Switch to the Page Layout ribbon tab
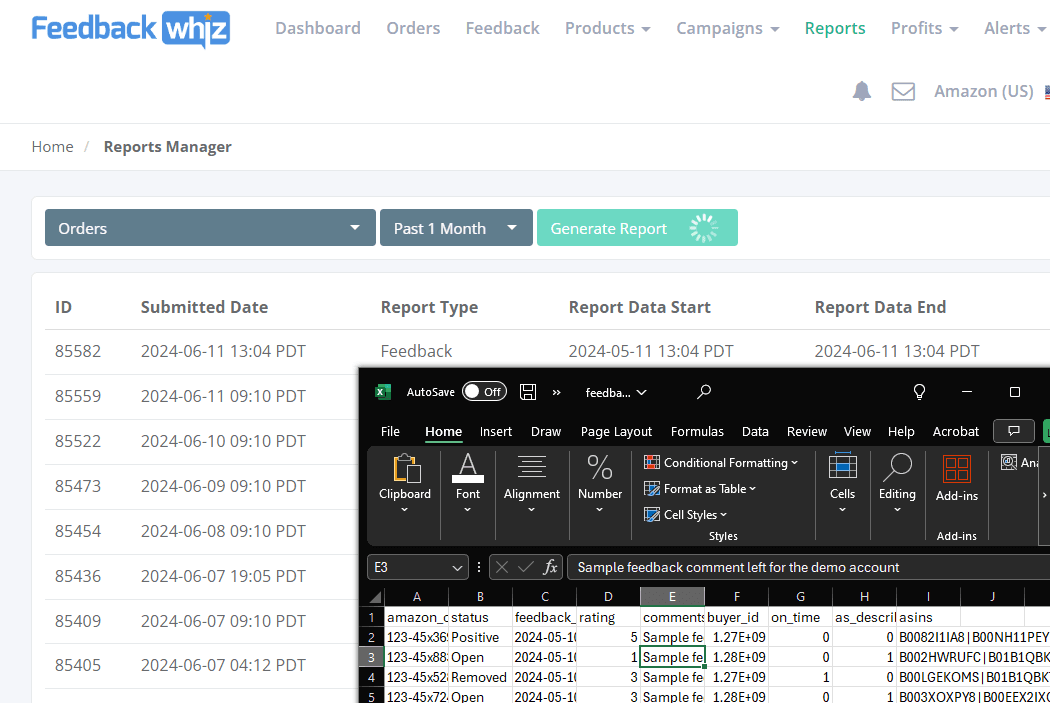The image size is (1050, 703). coord(616,432)
